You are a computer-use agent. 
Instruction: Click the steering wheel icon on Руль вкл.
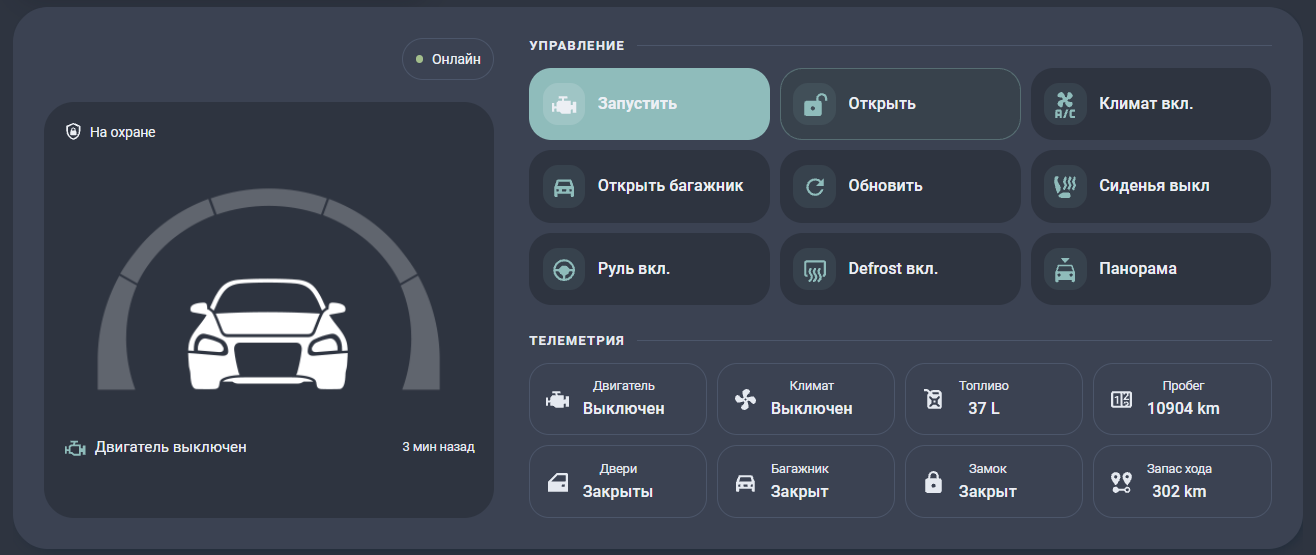(x=564, y=269)
